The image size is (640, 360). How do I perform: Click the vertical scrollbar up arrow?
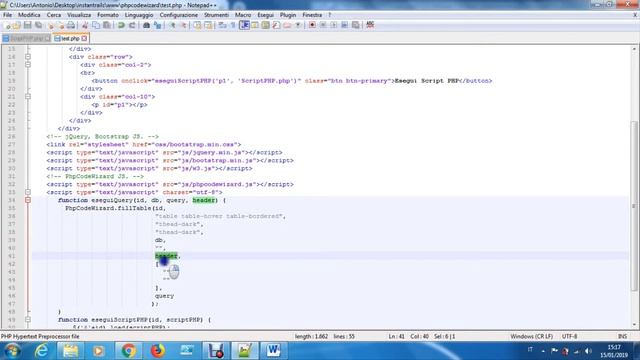click(x=634, y=49)
